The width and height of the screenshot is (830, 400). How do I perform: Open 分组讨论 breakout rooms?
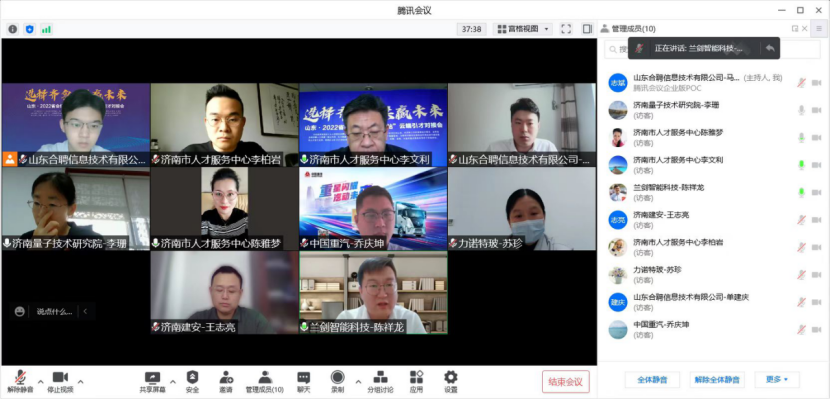(380, 381)
